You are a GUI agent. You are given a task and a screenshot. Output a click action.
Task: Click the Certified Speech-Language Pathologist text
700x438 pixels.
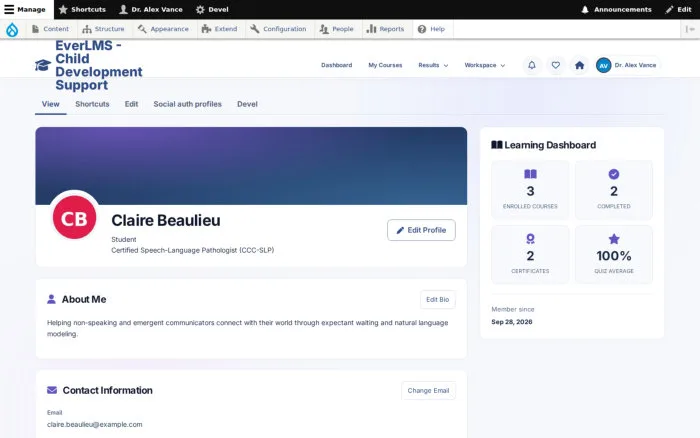(193, 250)
